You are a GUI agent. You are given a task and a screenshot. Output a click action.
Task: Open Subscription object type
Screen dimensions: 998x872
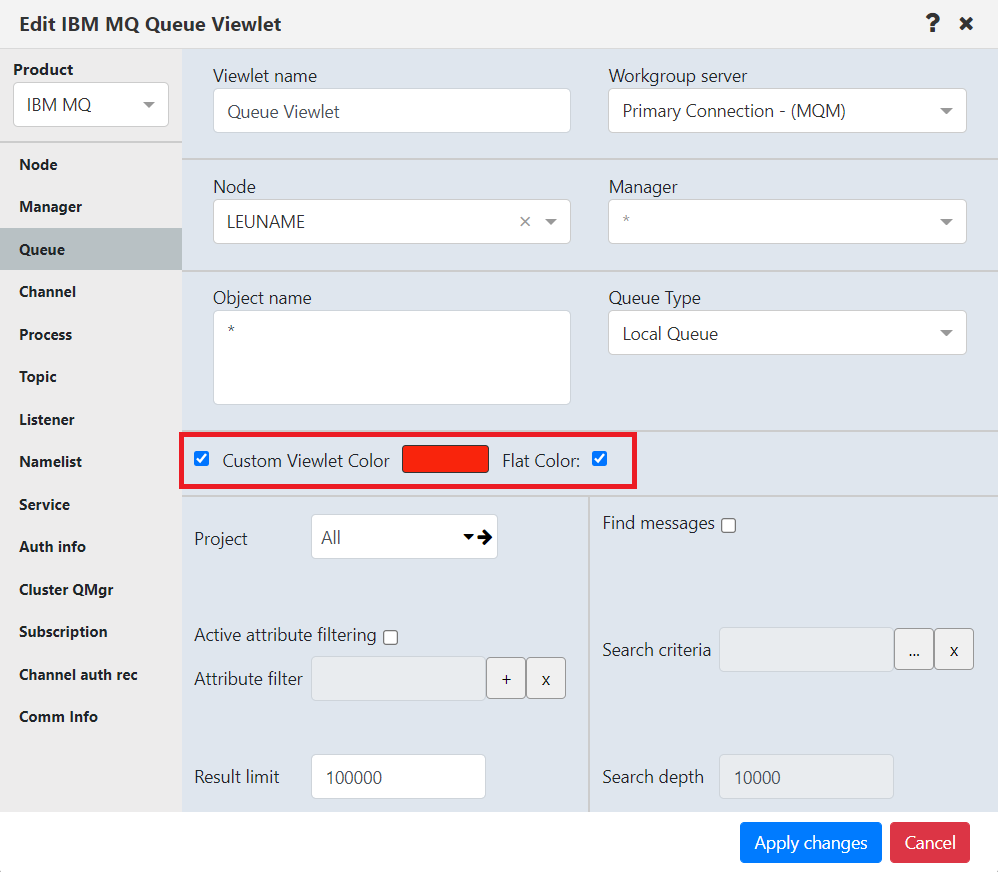click(91, 631)
